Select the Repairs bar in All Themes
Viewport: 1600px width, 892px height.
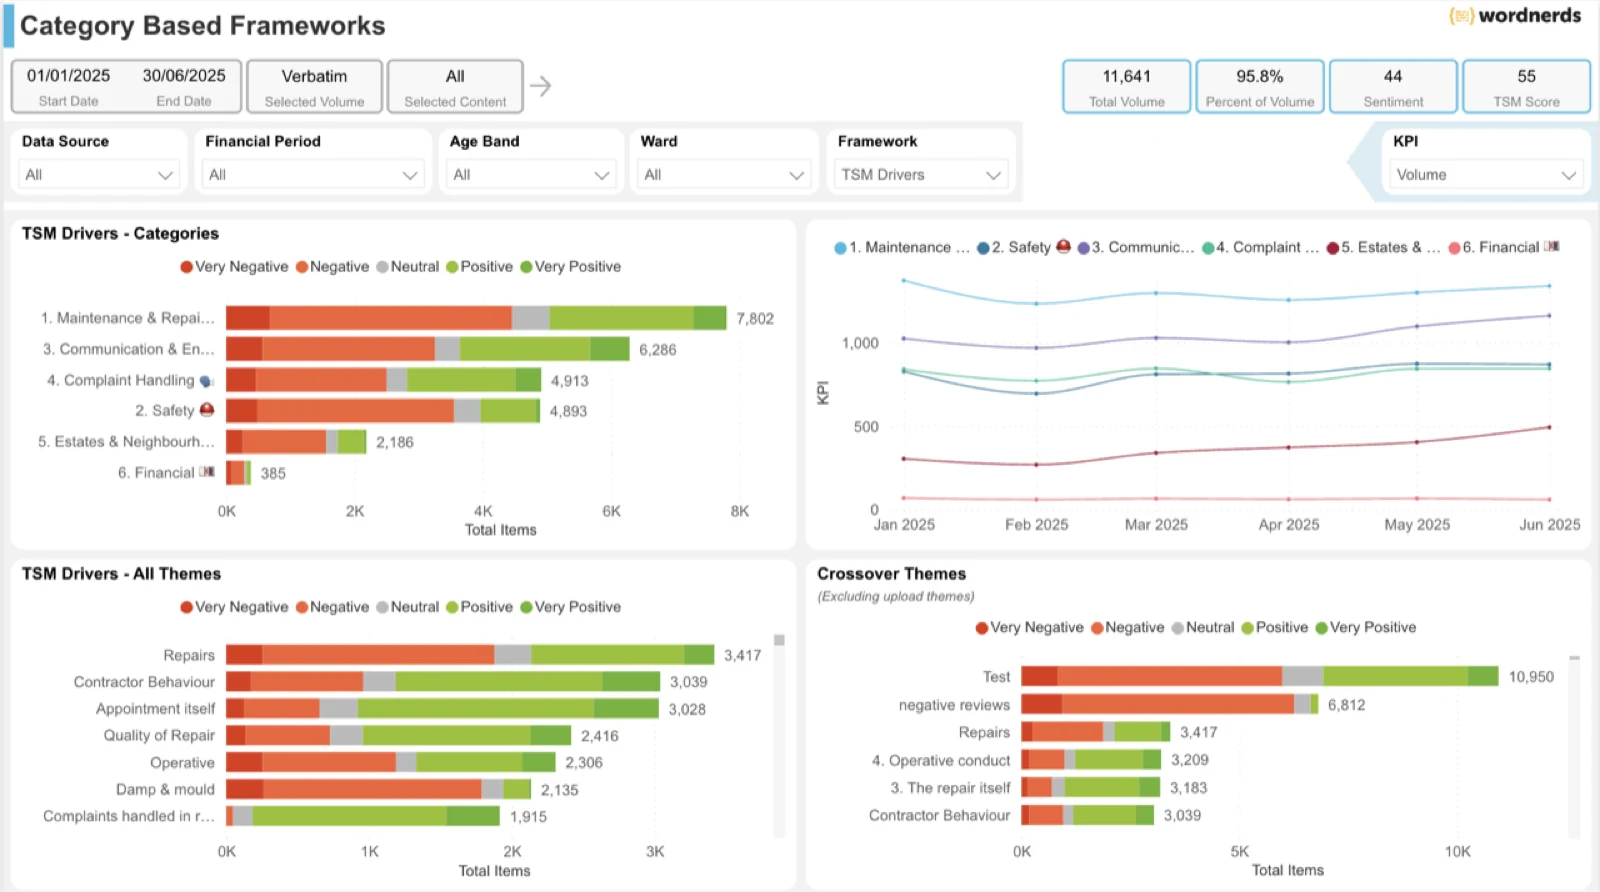tap(470, 655)
